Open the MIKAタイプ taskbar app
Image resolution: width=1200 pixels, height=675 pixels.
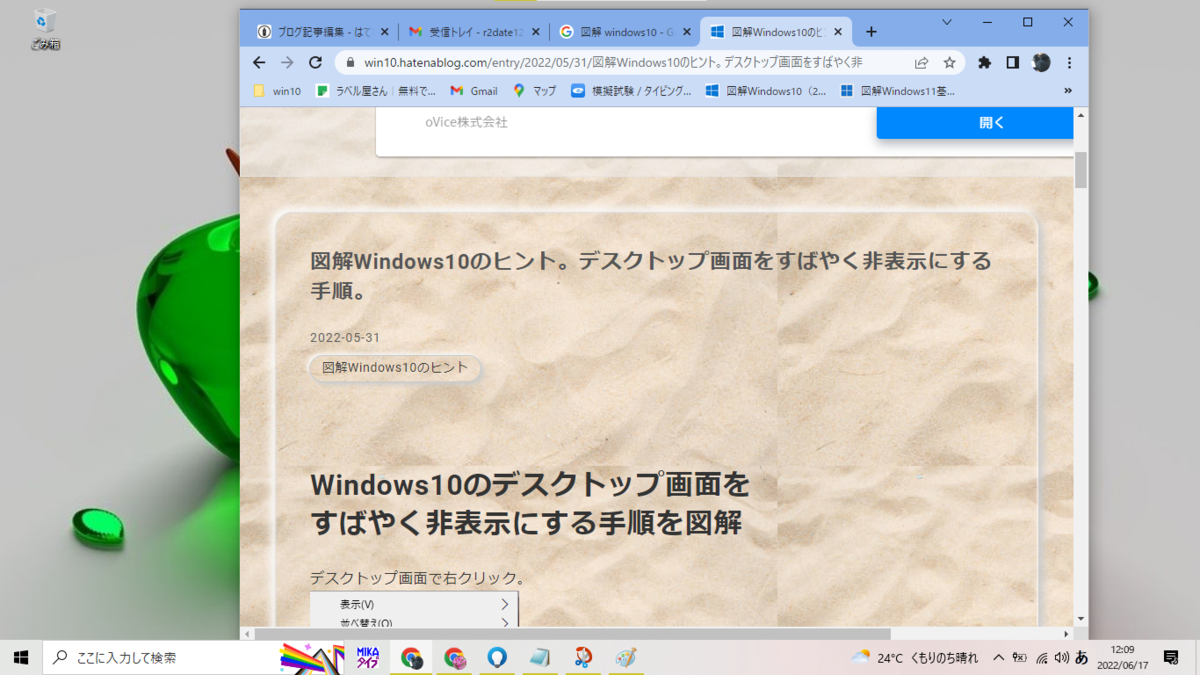coord(368,657)
